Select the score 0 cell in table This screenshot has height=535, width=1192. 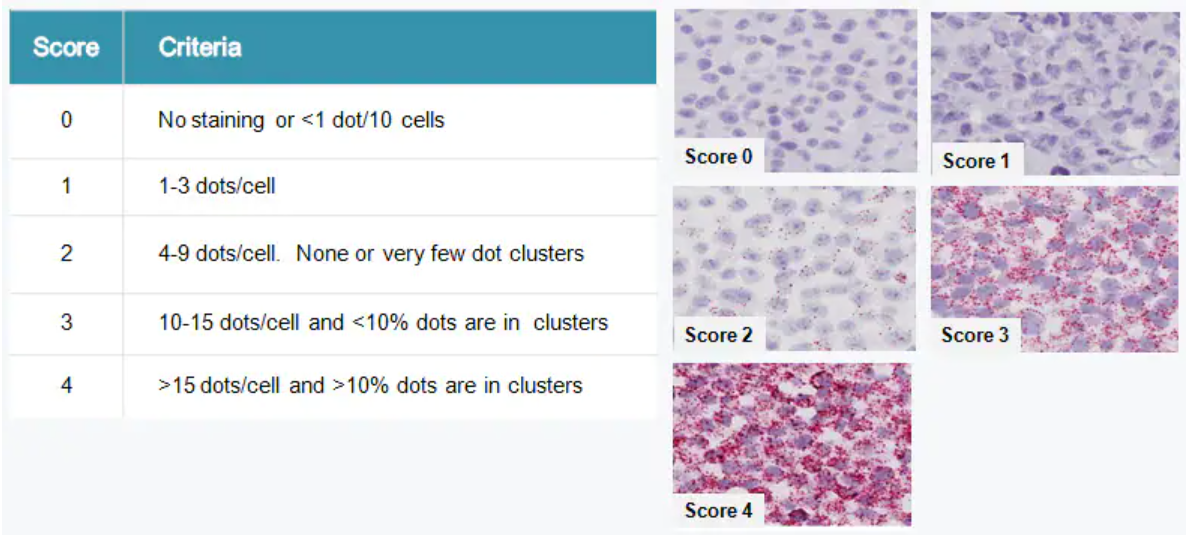point(66,121)
